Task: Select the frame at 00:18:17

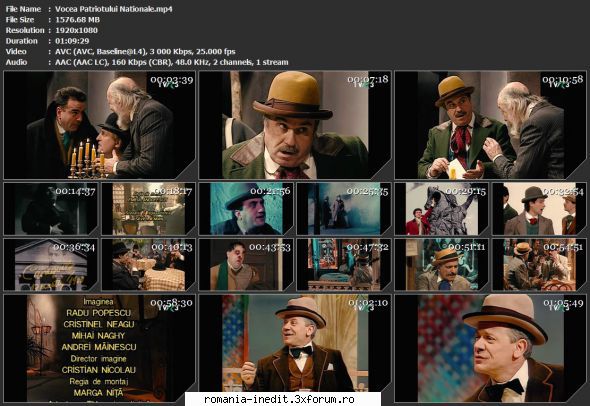Action: (x=149, y=209)
